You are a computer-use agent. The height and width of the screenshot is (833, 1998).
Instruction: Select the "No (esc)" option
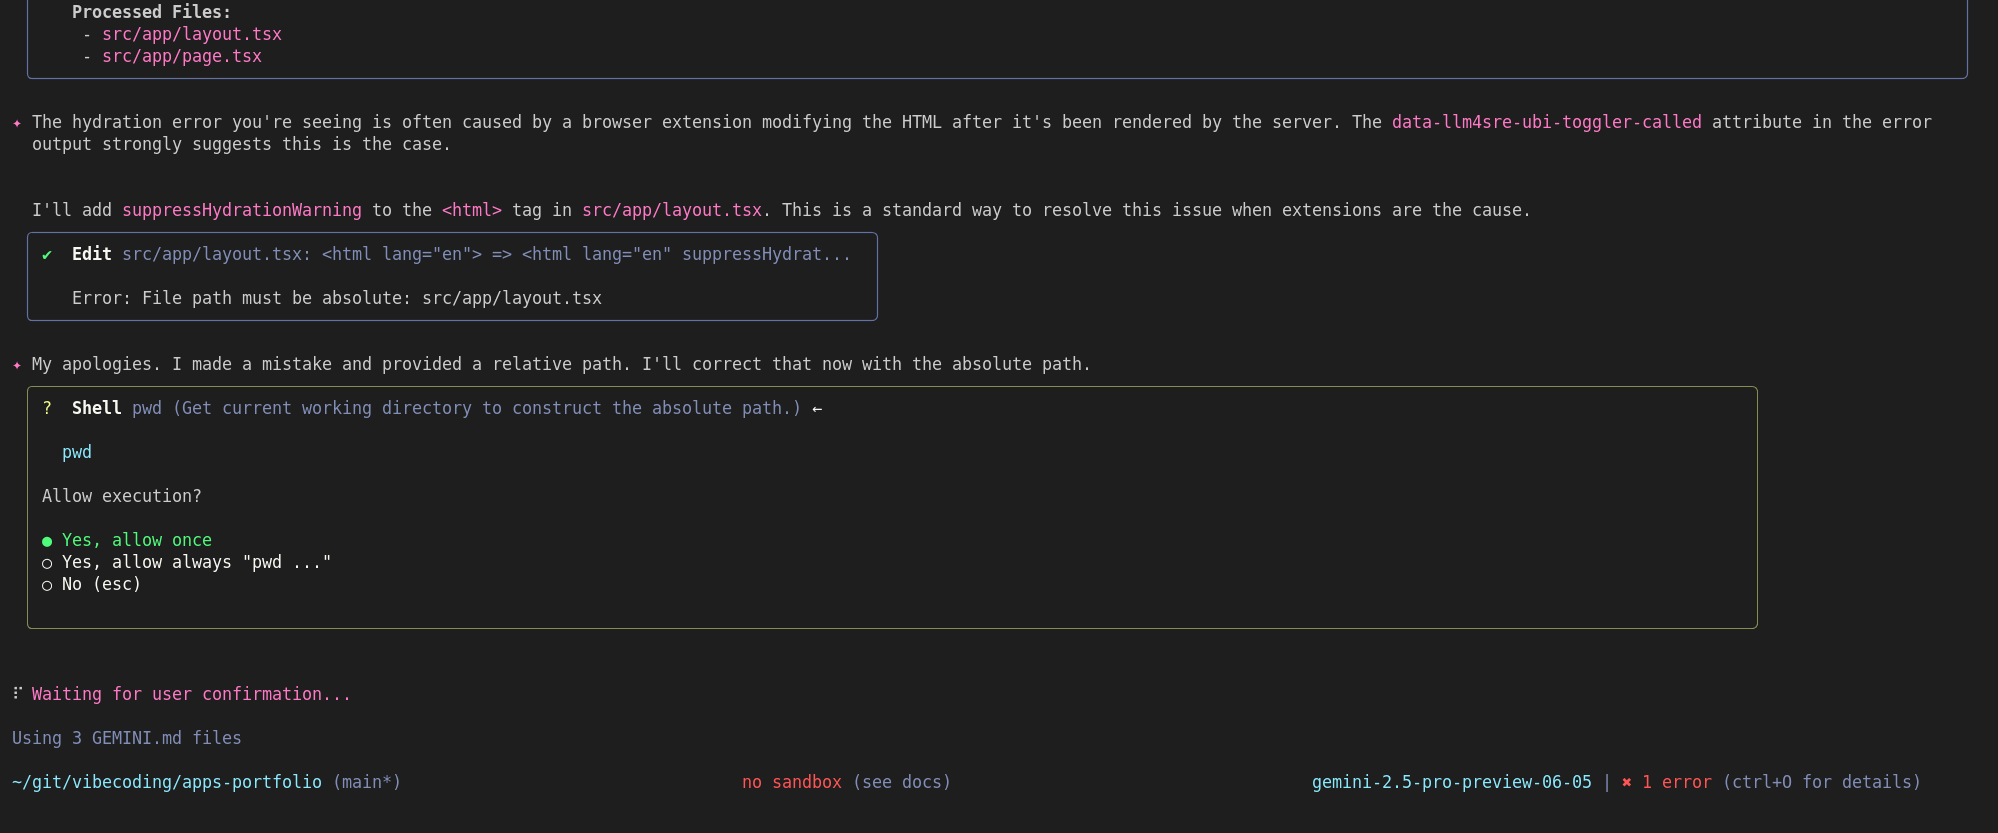coord(101,584)
